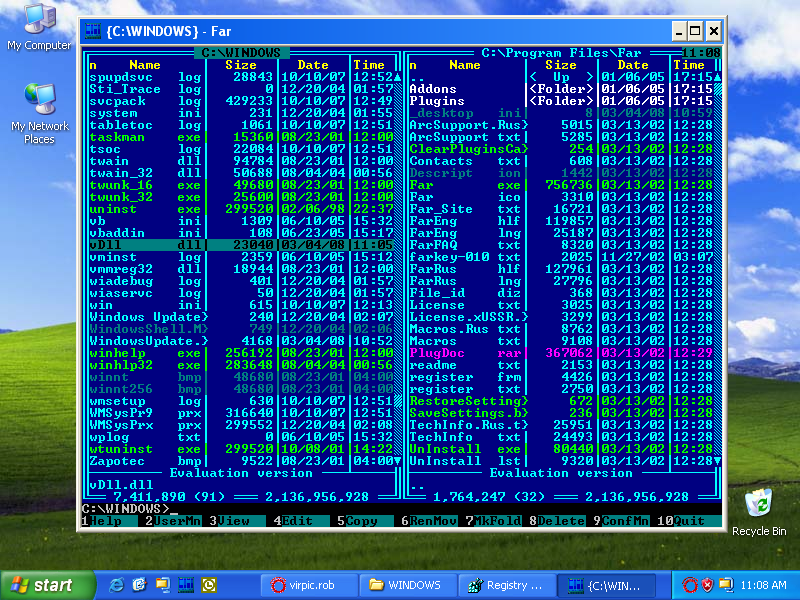This screenshot has height=600, width=800.
Task: Activate the {C:\WIN... Far taskbar button
Action: (x=605, y=585)
